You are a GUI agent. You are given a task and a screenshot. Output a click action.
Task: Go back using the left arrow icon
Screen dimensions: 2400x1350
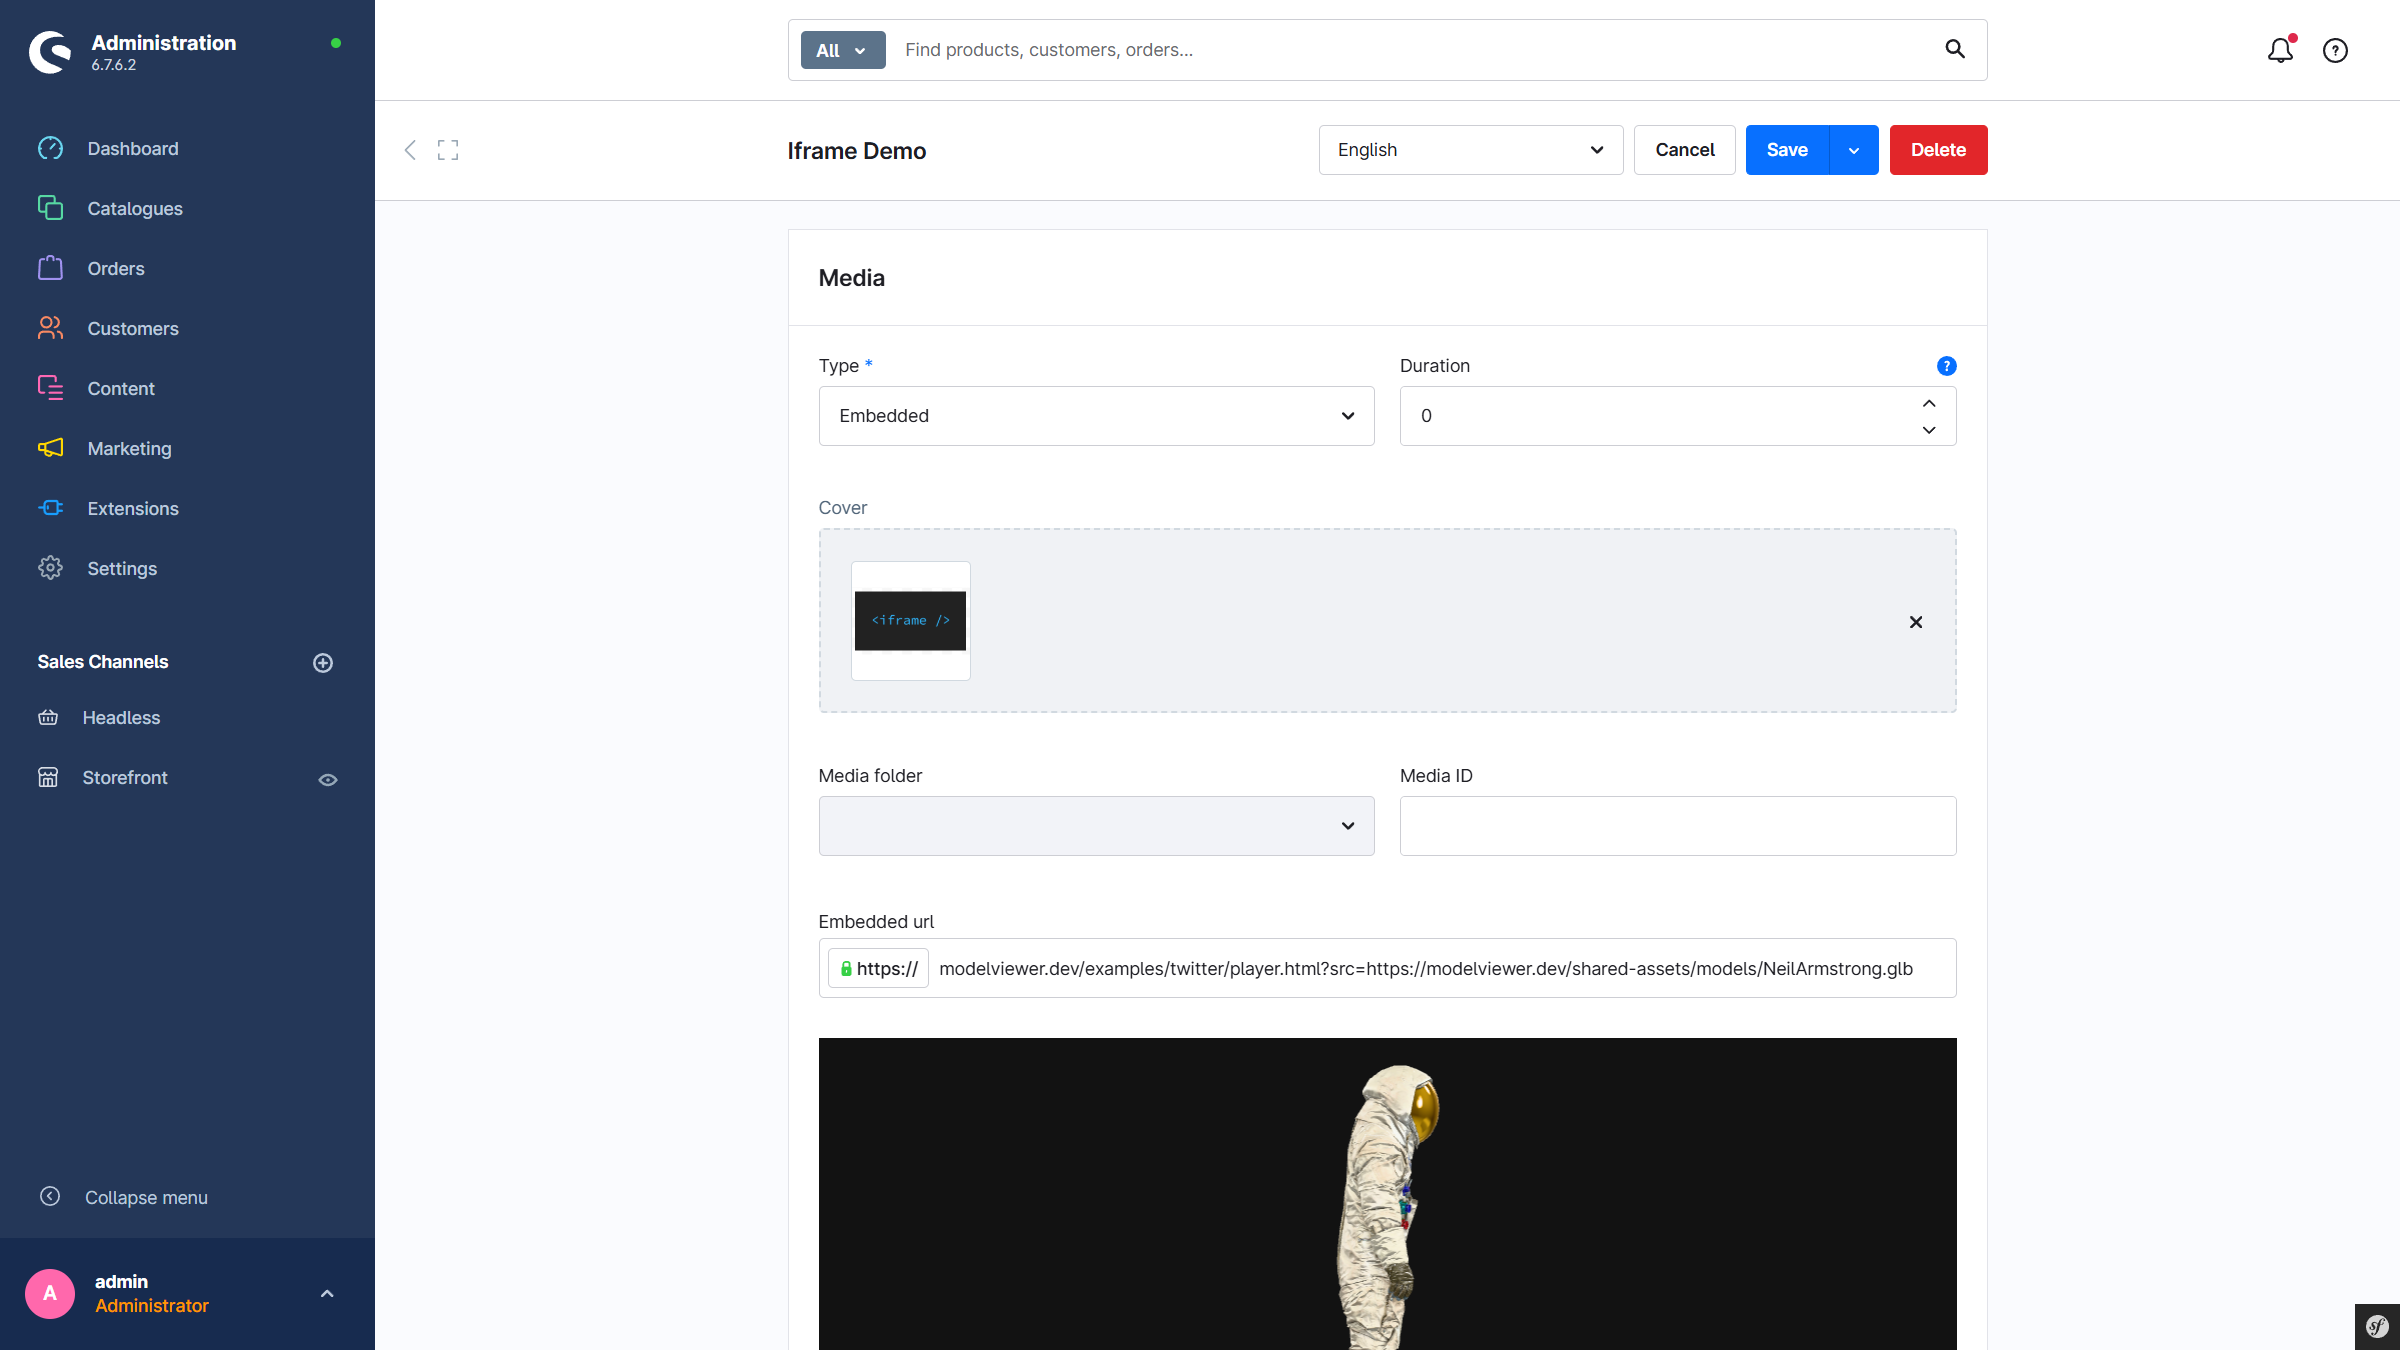click(x=410, y=150)
